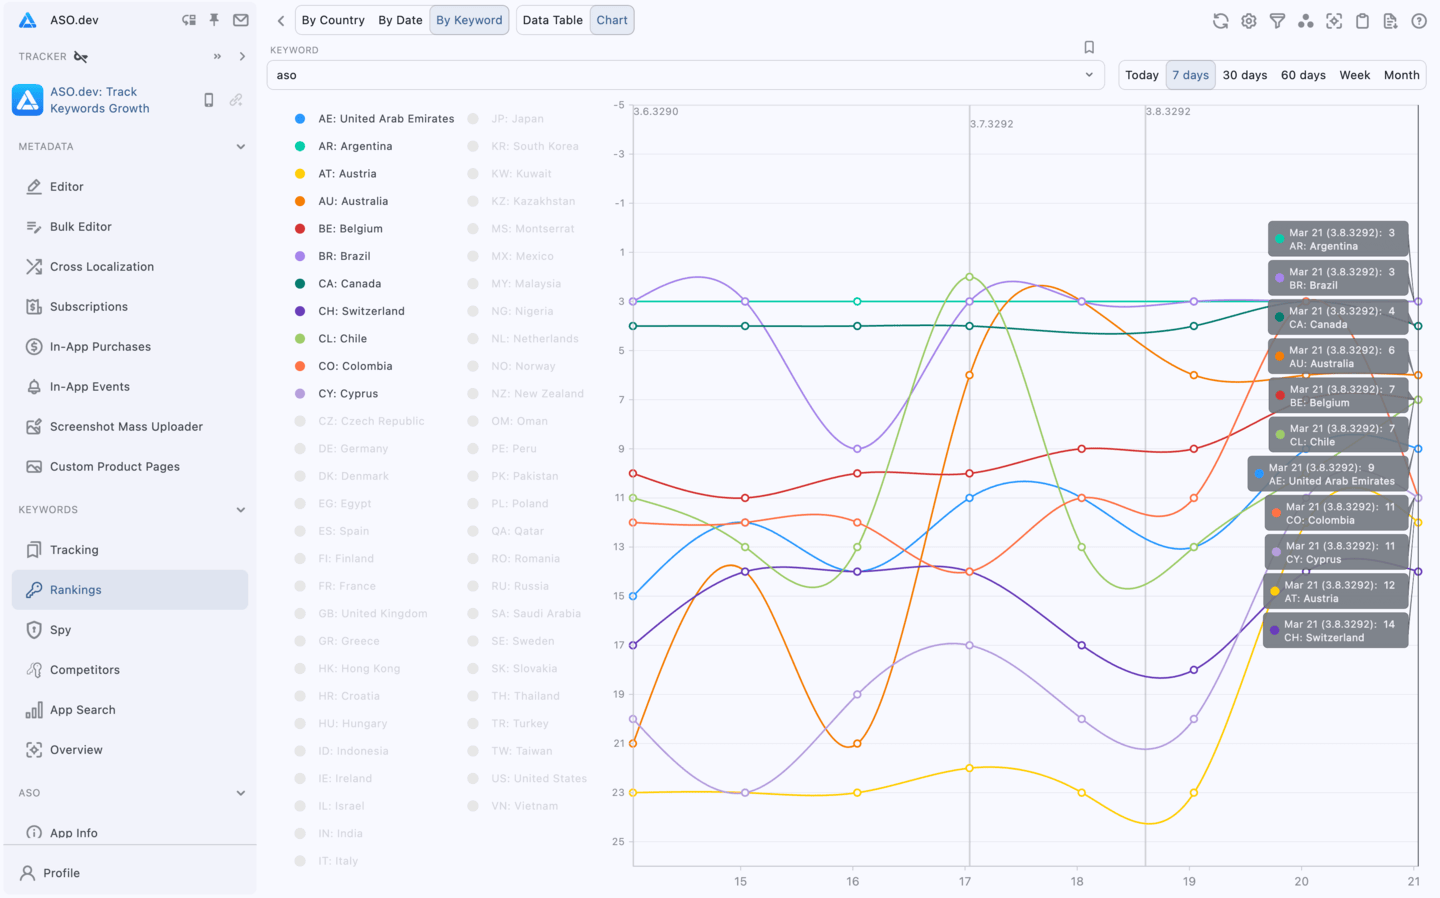
Task: Open the filter icon in the toolbar
Action: click(1277, 20)
